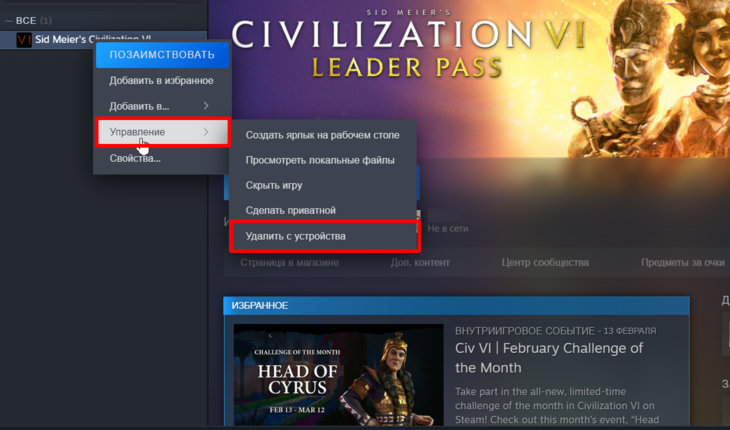The height and width of the screenshot is (430, 730).
Task: Open Предметы за очки link
Action: 683,262
